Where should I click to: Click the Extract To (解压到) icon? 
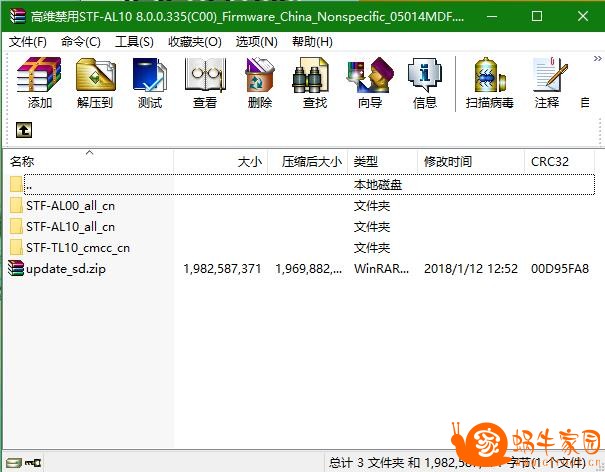(95, 83)
